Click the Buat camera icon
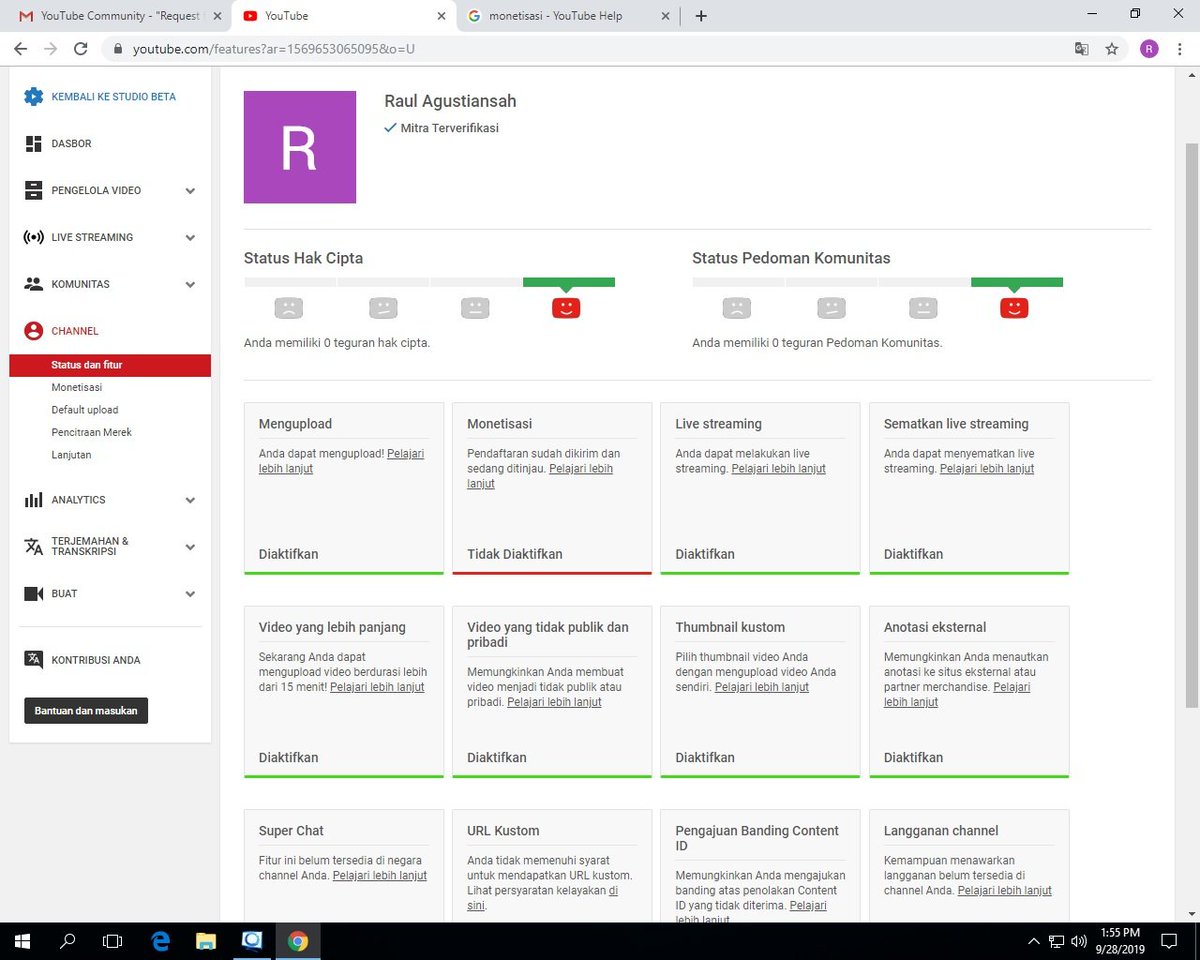Image resolution: width=1200 pixels, height=960 pixels. tap(34, 594)
